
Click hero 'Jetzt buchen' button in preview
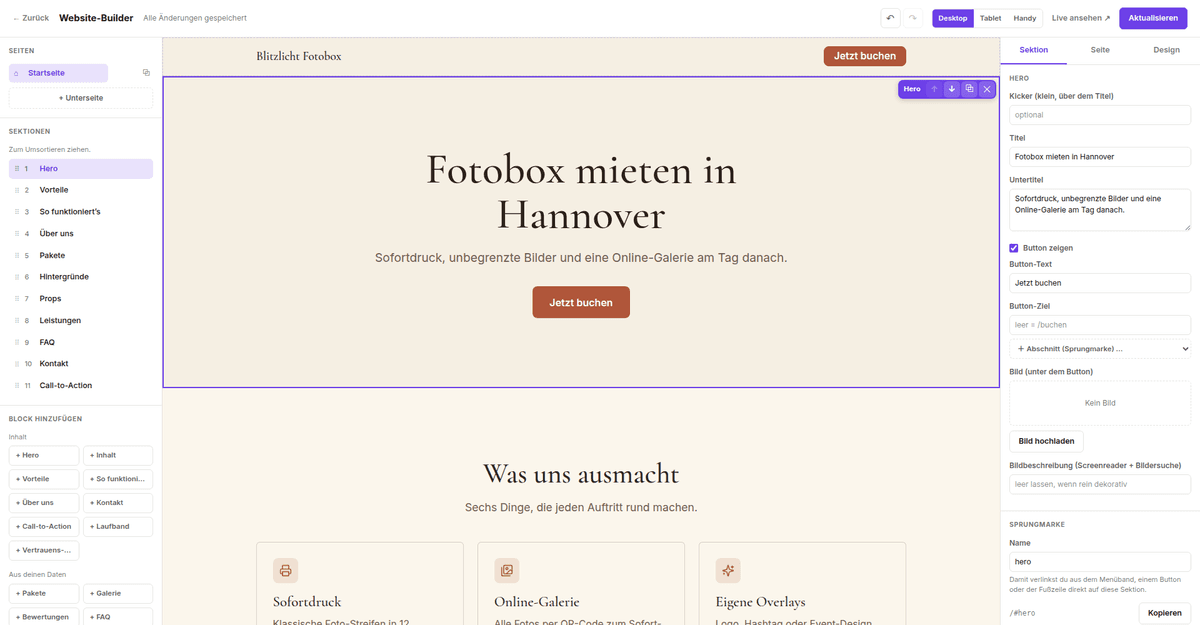tap(581, 302)
